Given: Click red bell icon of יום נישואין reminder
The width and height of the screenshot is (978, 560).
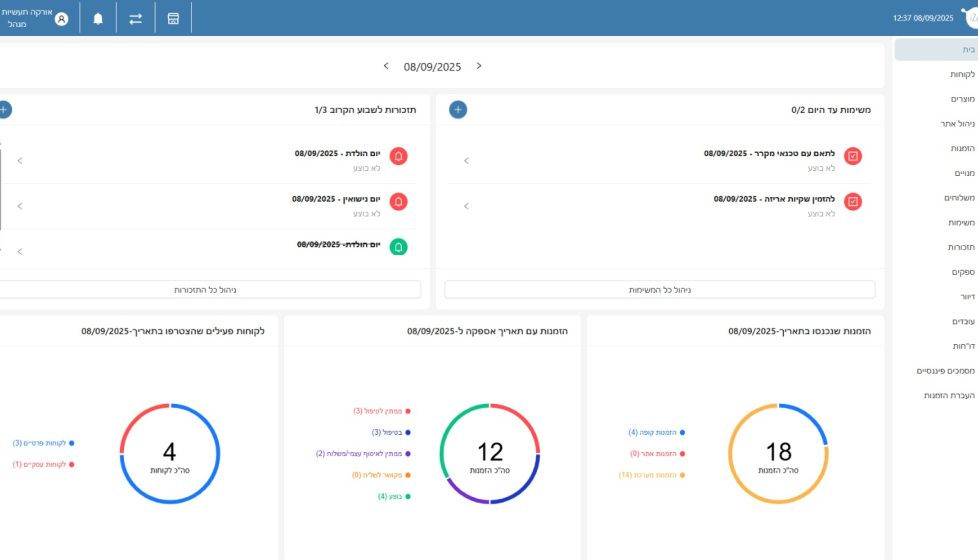Looking at the screenshot, I should [398, 201].
